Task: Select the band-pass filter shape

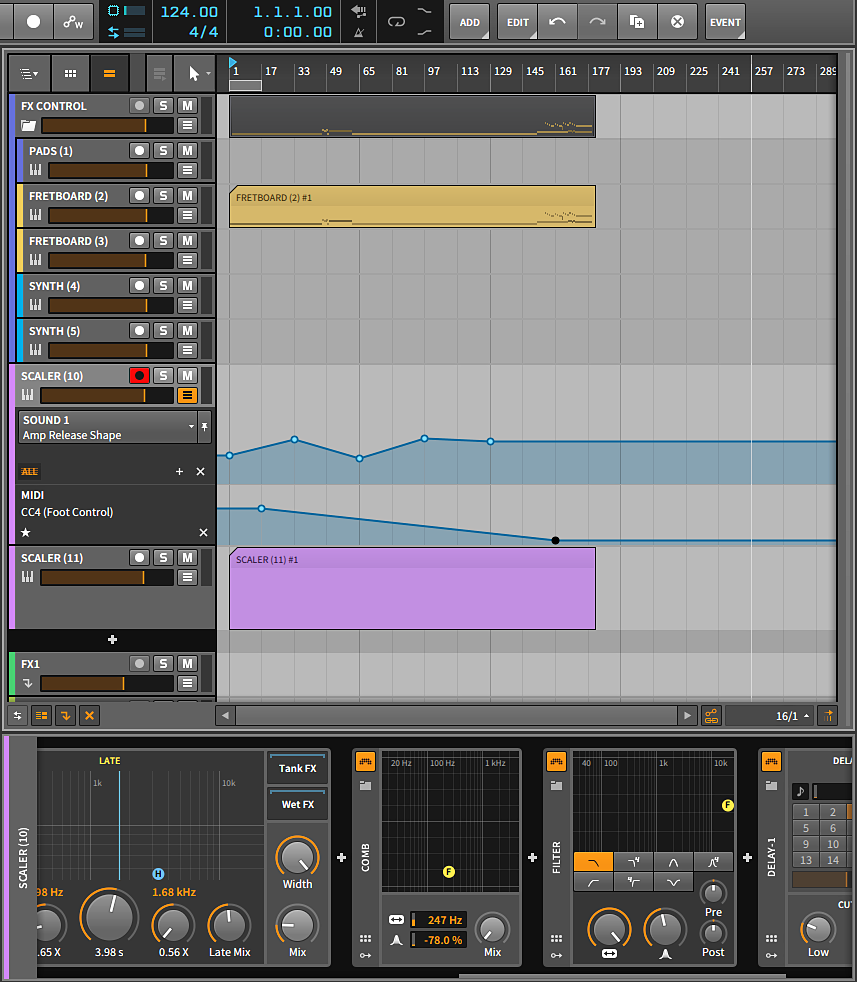Action: (x=673, y=862)
